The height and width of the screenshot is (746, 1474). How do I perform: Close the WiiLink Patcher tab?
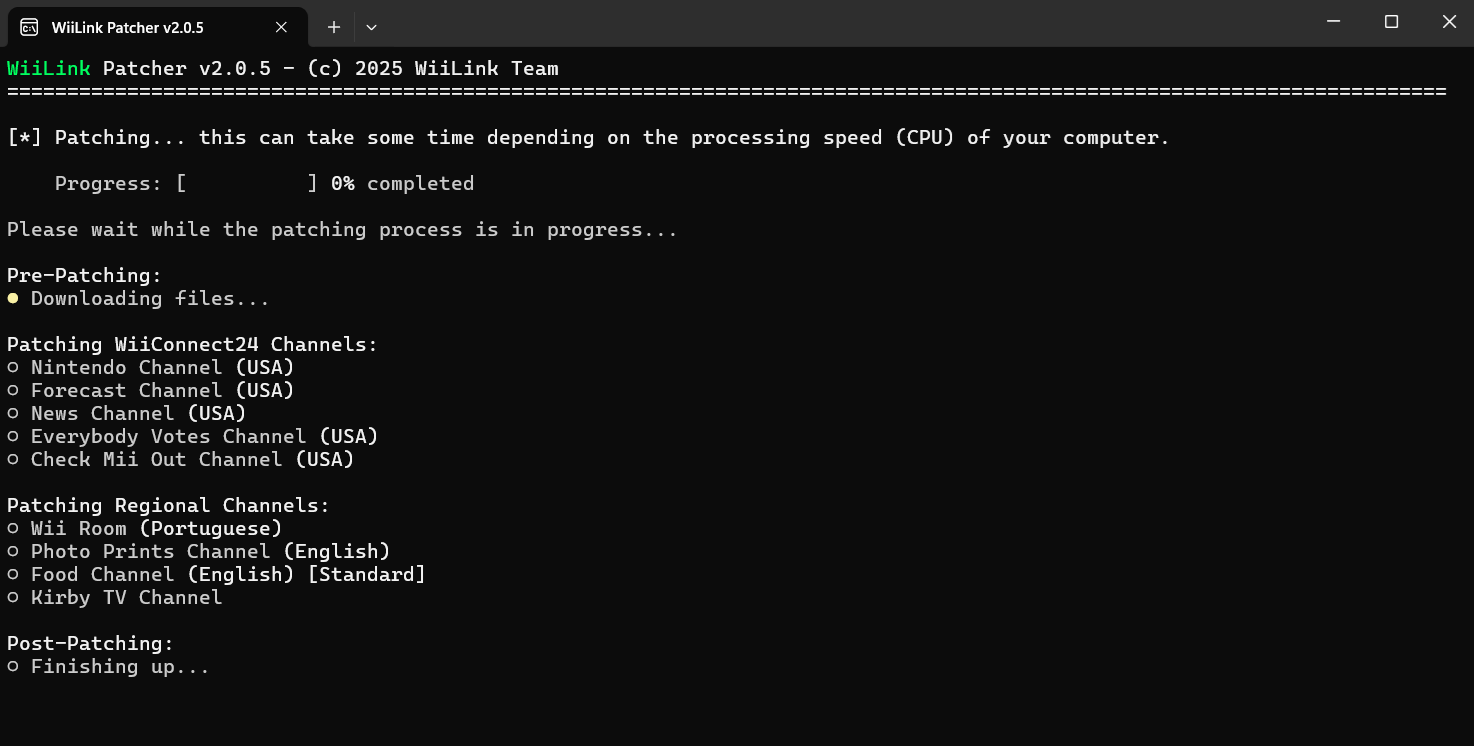point(282,27)
